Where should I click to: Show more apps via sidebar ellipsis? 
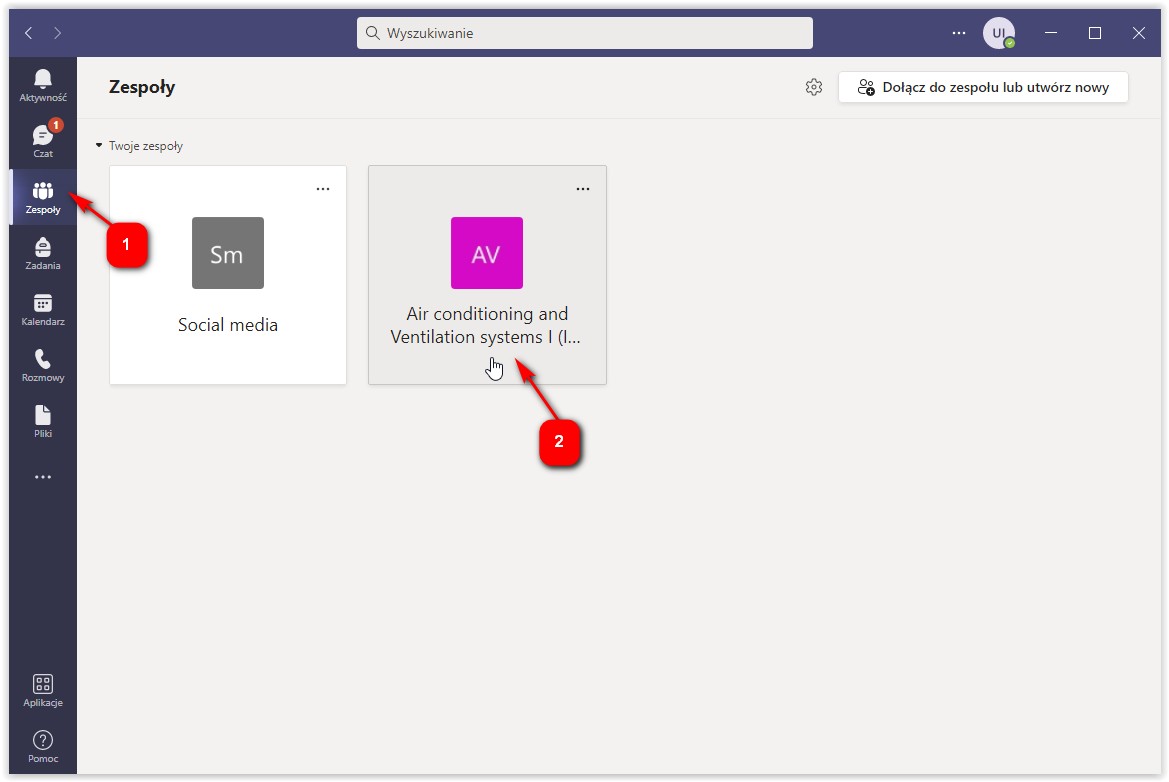(x=42, y=476)
